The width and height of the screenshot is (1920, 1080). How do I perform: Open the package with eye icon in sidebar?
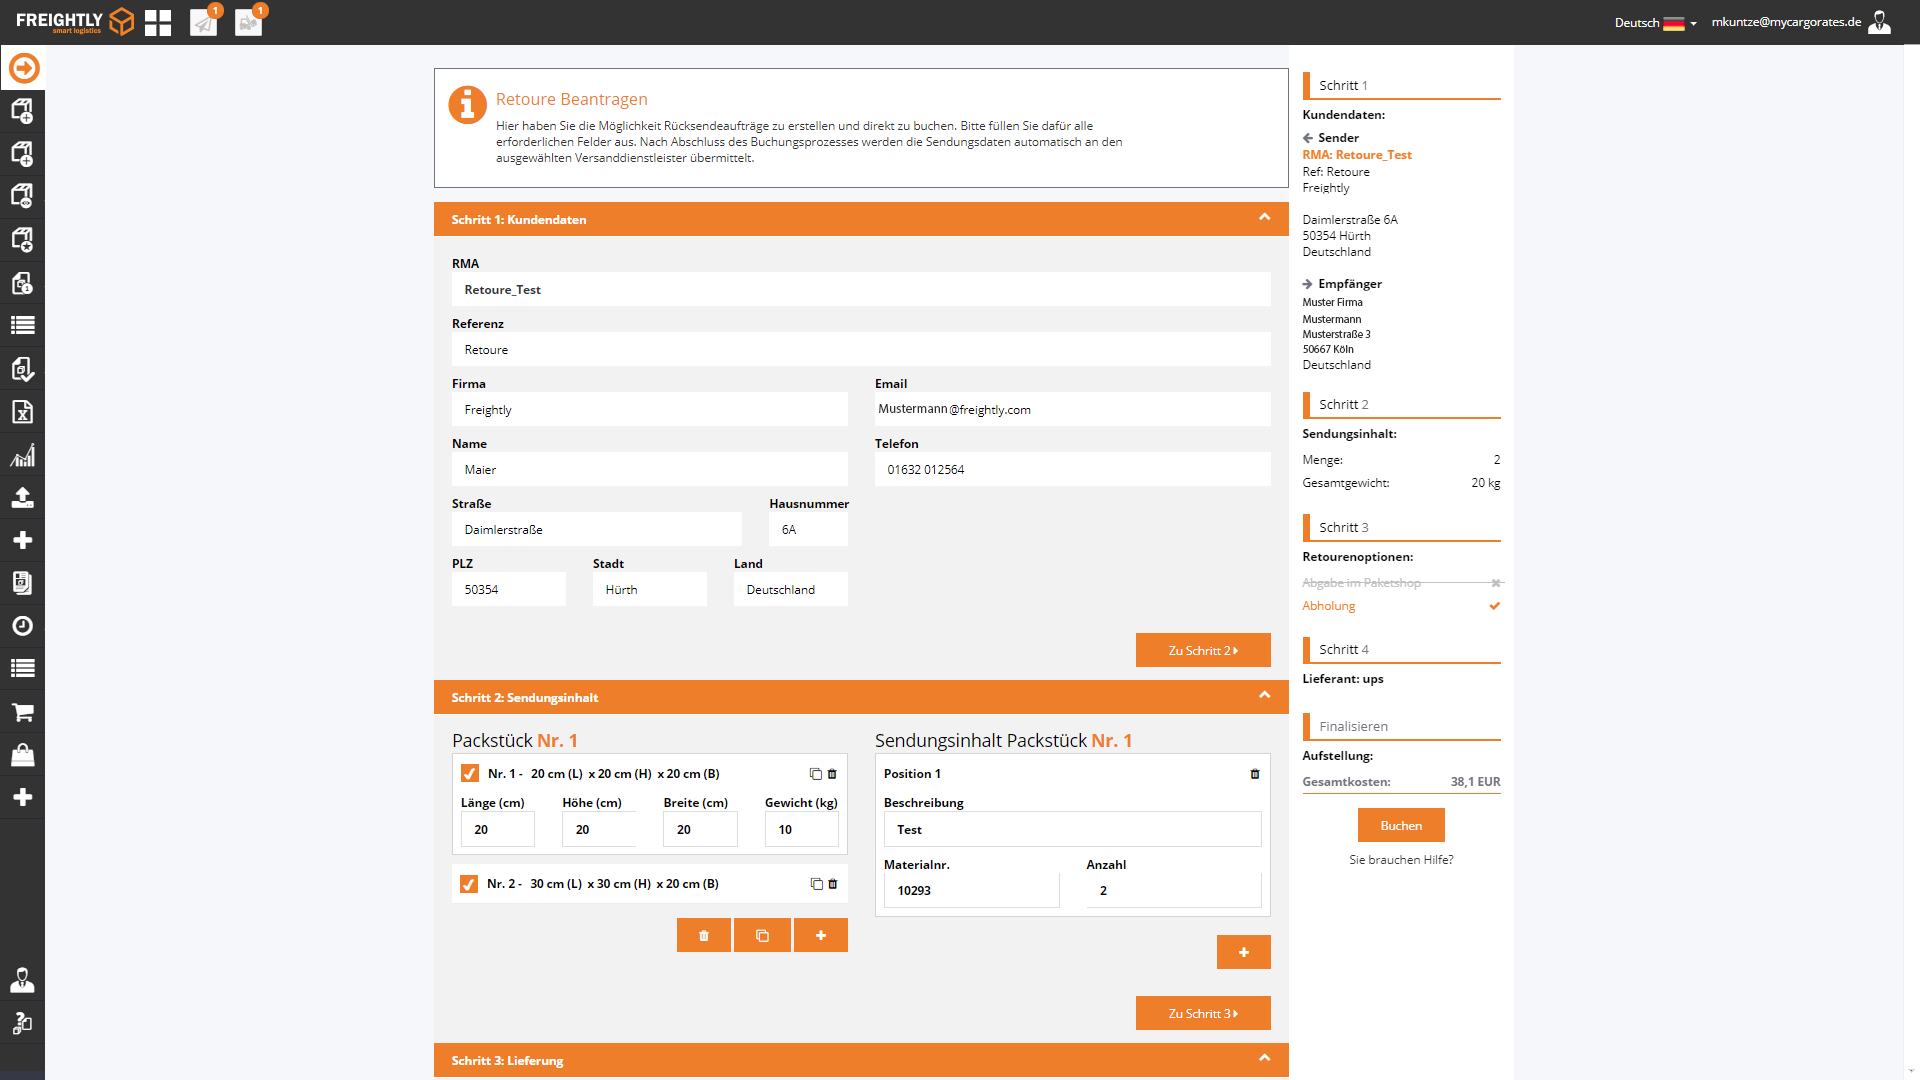[22, 196]
